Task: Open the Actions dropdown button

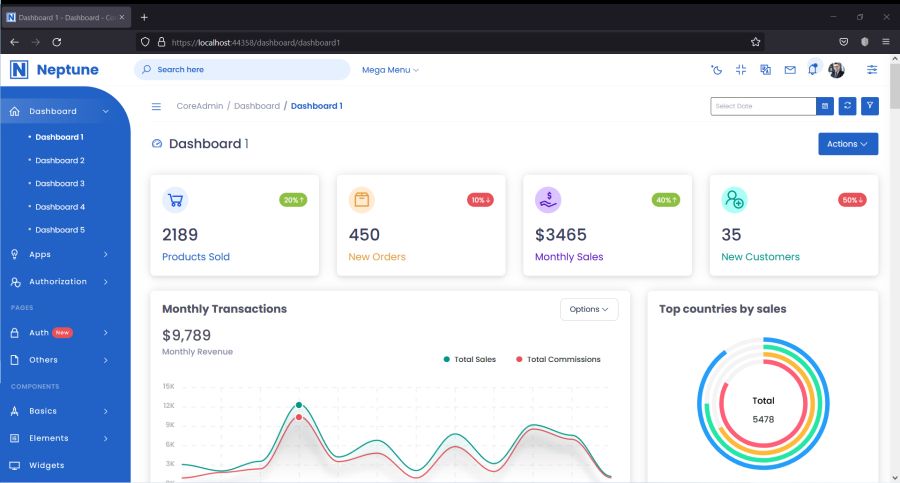Action: 848,144
